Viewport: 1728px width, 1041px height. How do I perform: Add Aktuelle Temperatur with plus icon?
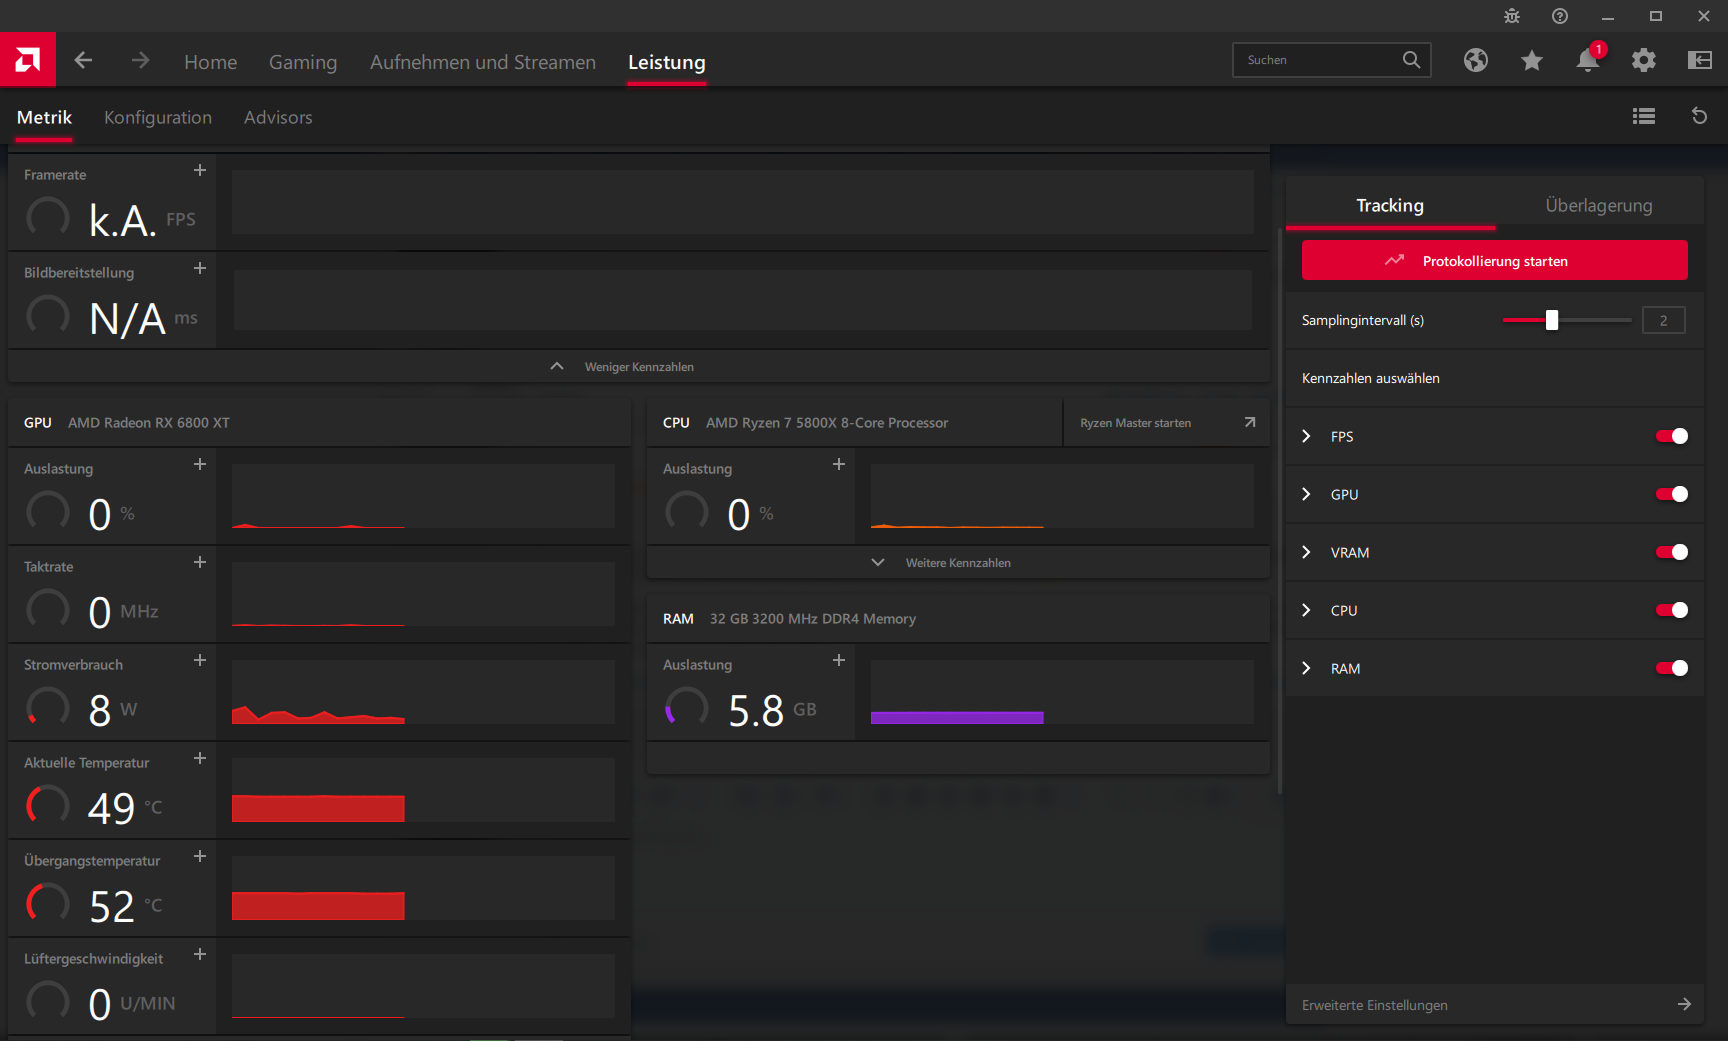(200, 759)
